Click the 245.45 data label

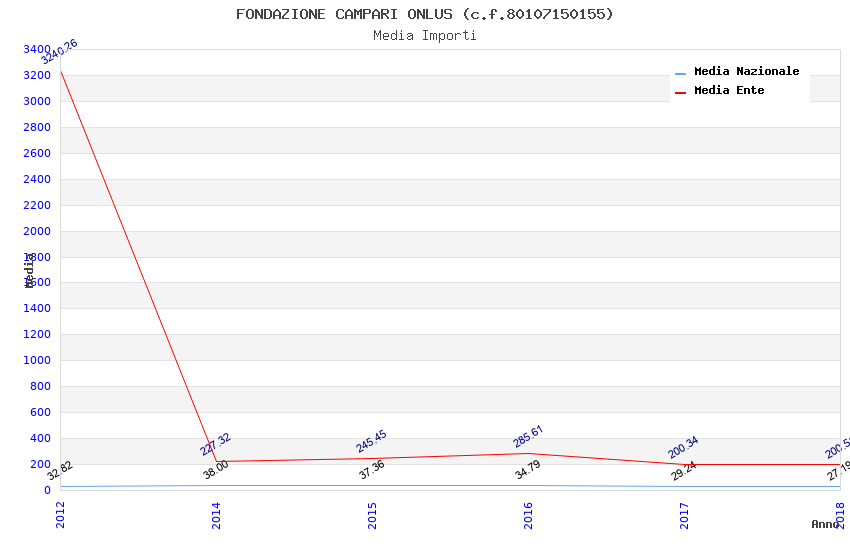tap(371, 441)
